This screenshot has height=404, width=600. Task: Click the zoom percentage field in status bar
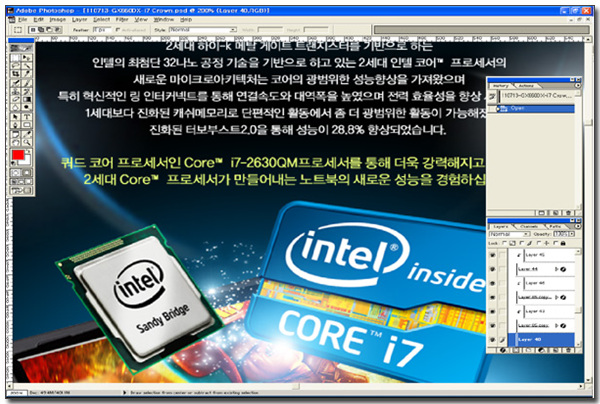pyautogui.click(x=17, y=393)
